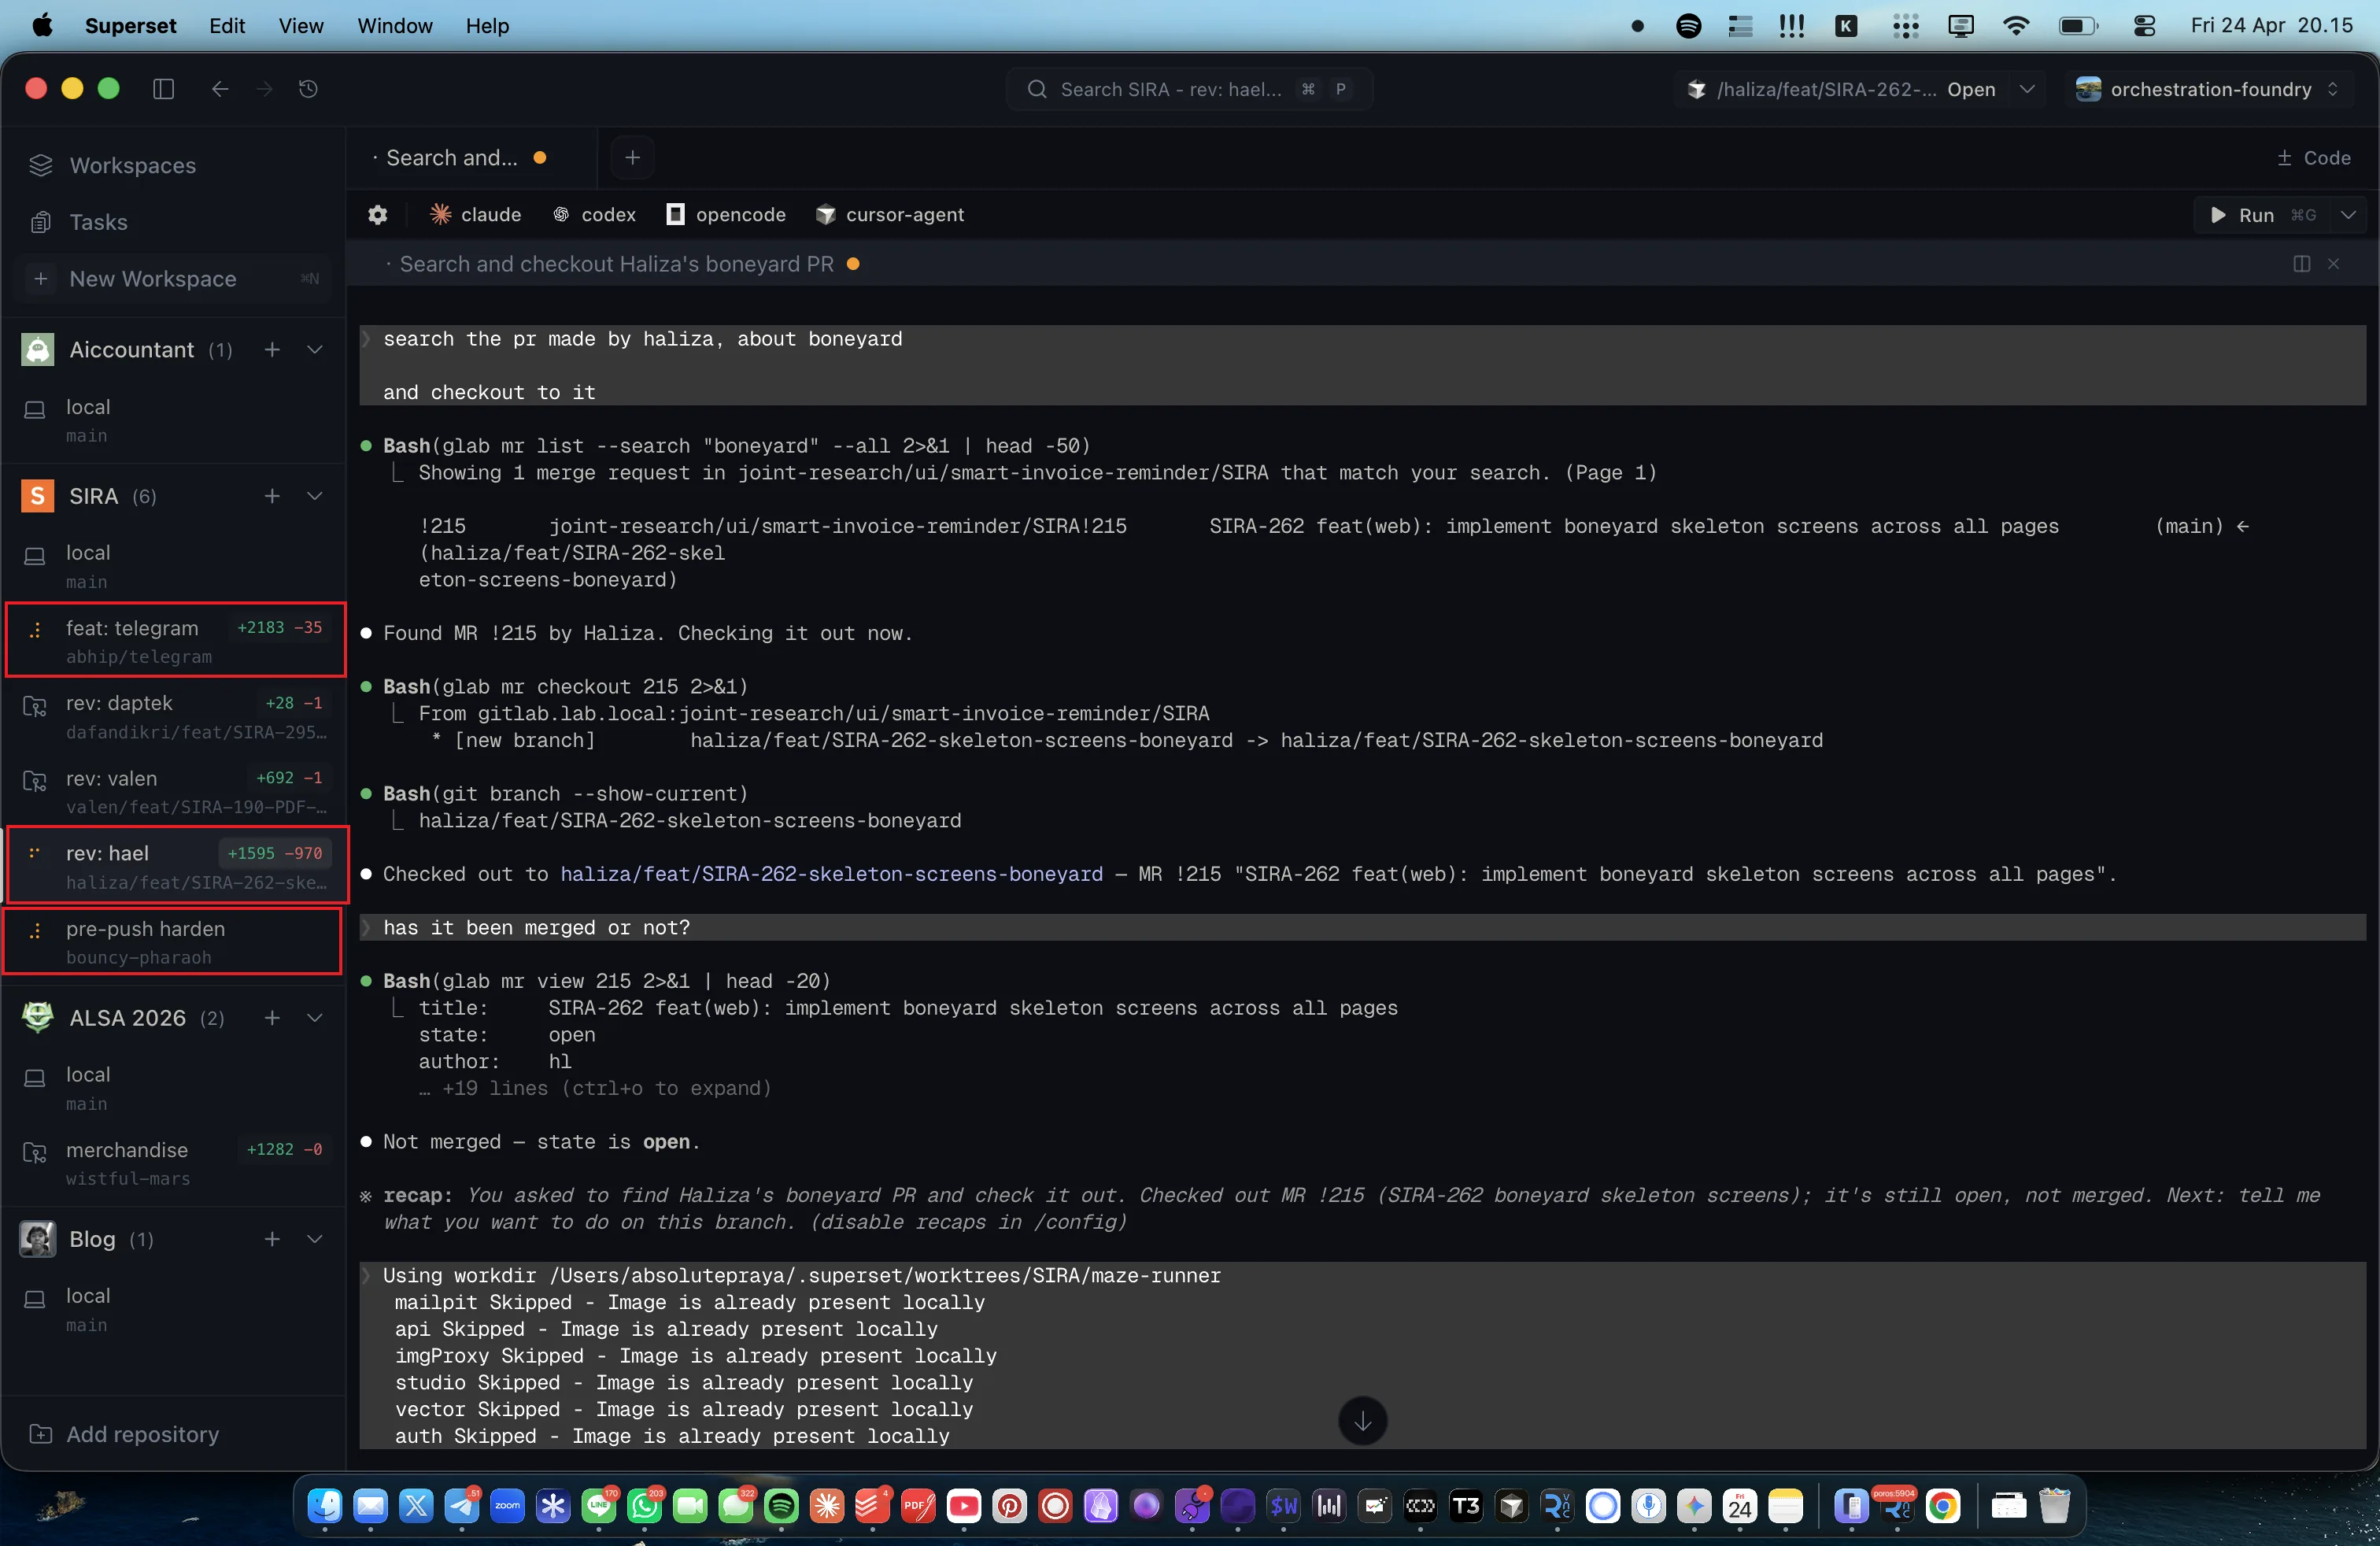Open Wi-Fi status in menu bar

coord(2016,26)
